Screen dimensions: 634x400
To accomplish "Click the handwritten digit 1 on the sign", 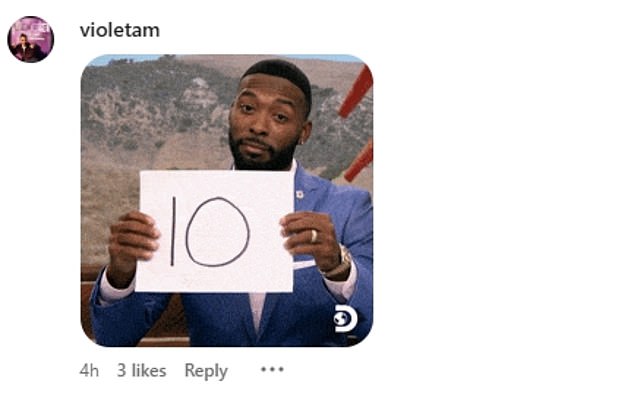I will 173,231.
